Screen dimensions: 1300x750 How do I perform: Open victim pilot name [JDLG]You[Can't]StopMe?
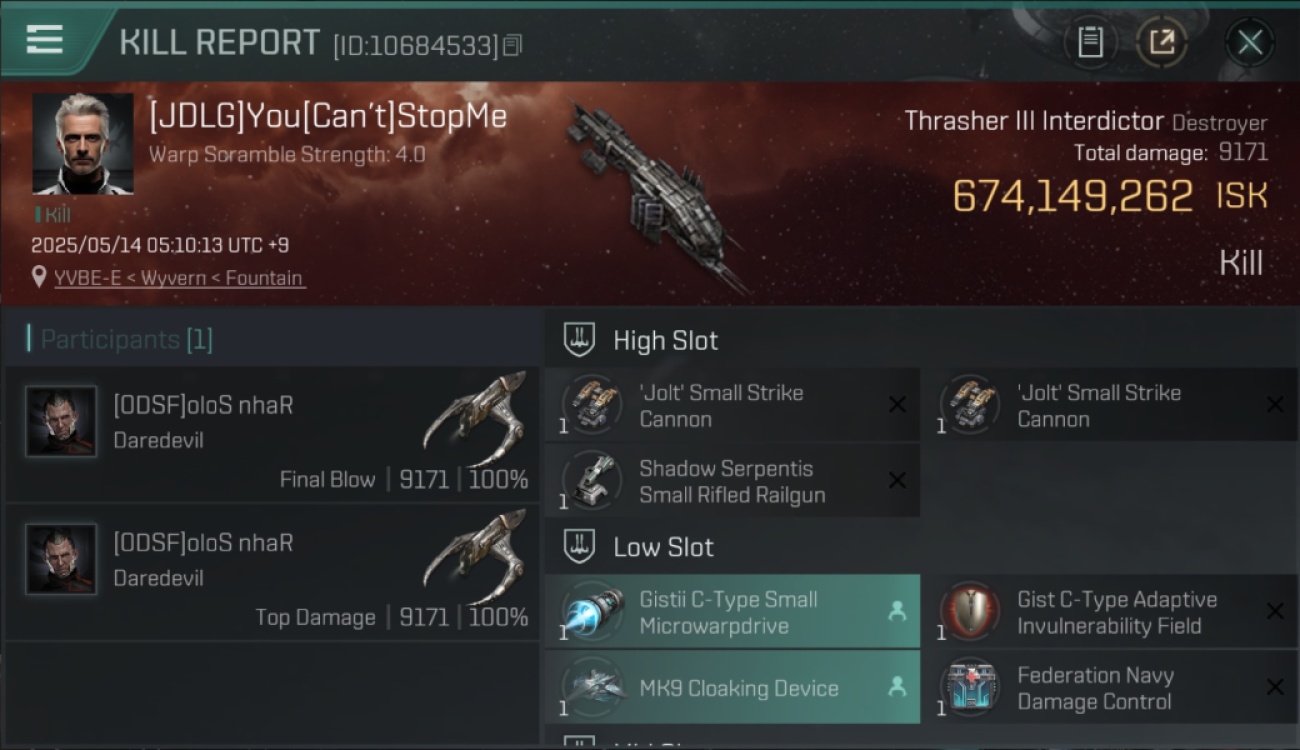point(328,116)
